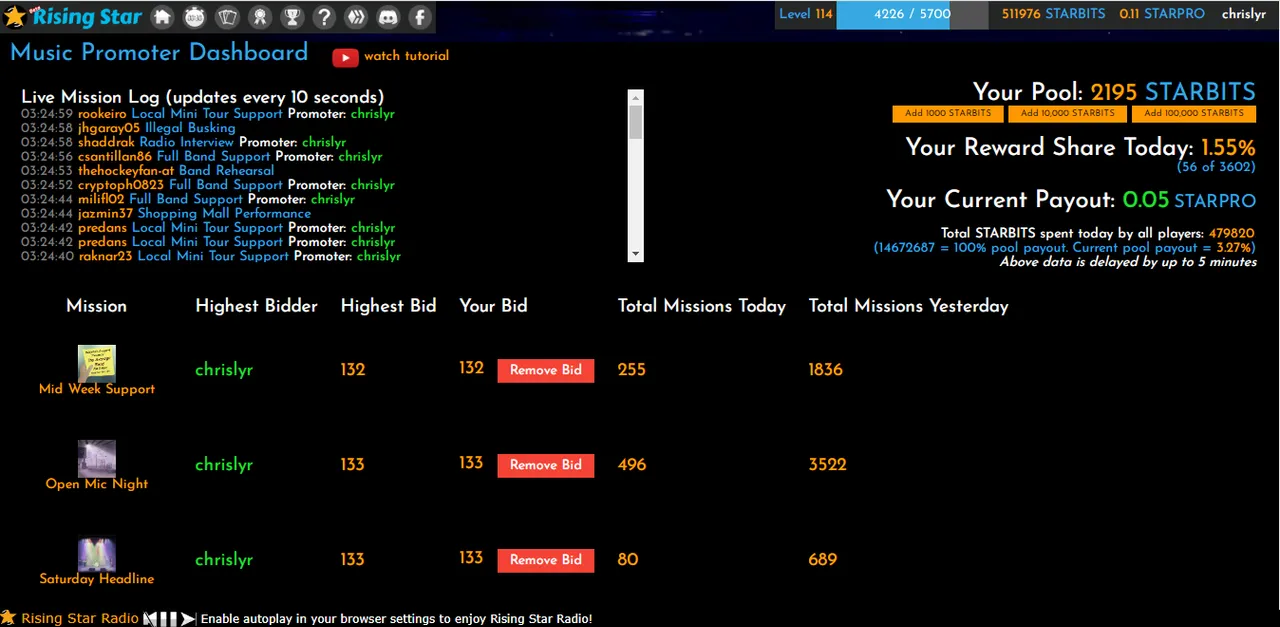The height and width of the screenshot is (627, 1280).
Task: Open the Hive blog icon
Action: 356,17
